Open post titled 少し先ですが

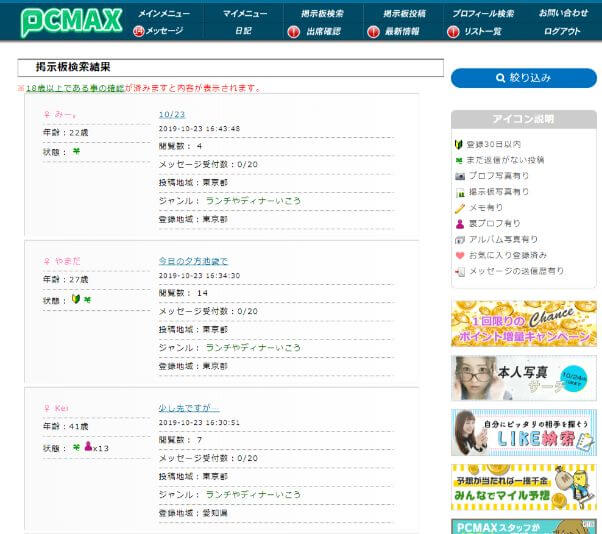click(x=189, y=408)
